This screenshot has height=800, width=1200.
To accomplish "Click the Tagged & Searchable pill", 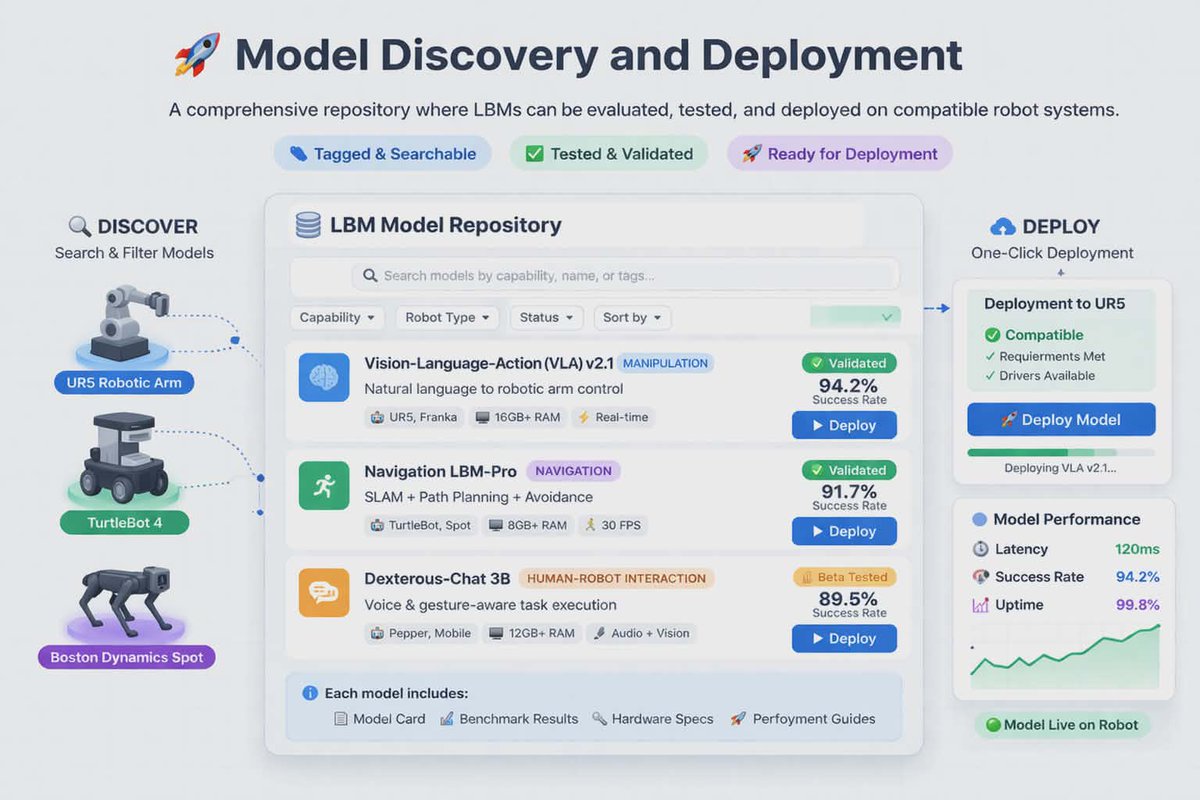I will pos(383,154).
